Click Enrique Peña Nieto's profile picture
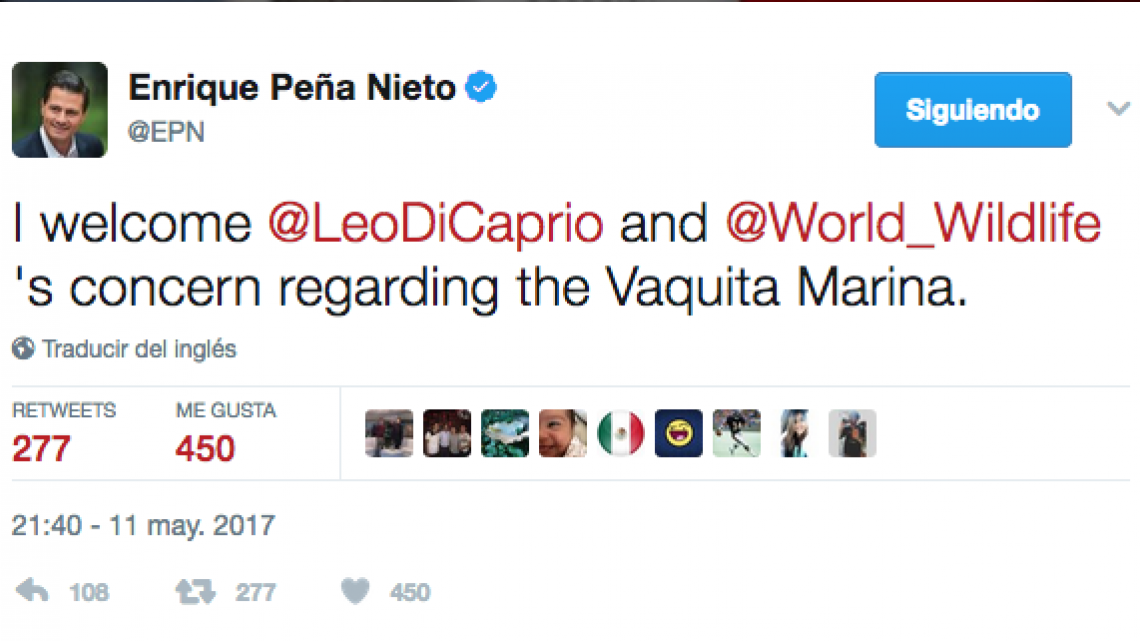Viewport: 1140px width, 641px height. 60,110
